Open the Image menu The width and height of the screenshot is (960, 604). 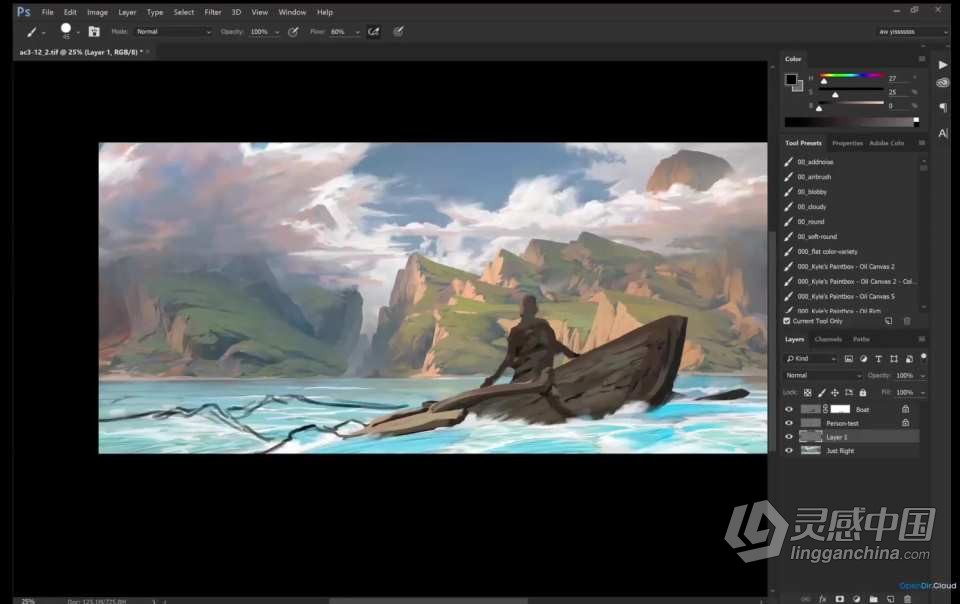coord(97,12)
